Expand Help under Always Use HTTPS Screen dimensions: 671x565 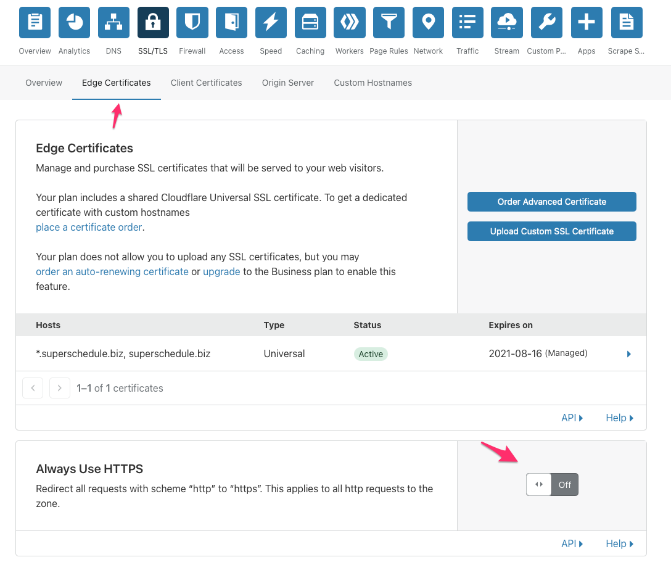click(x=620, y=544)
